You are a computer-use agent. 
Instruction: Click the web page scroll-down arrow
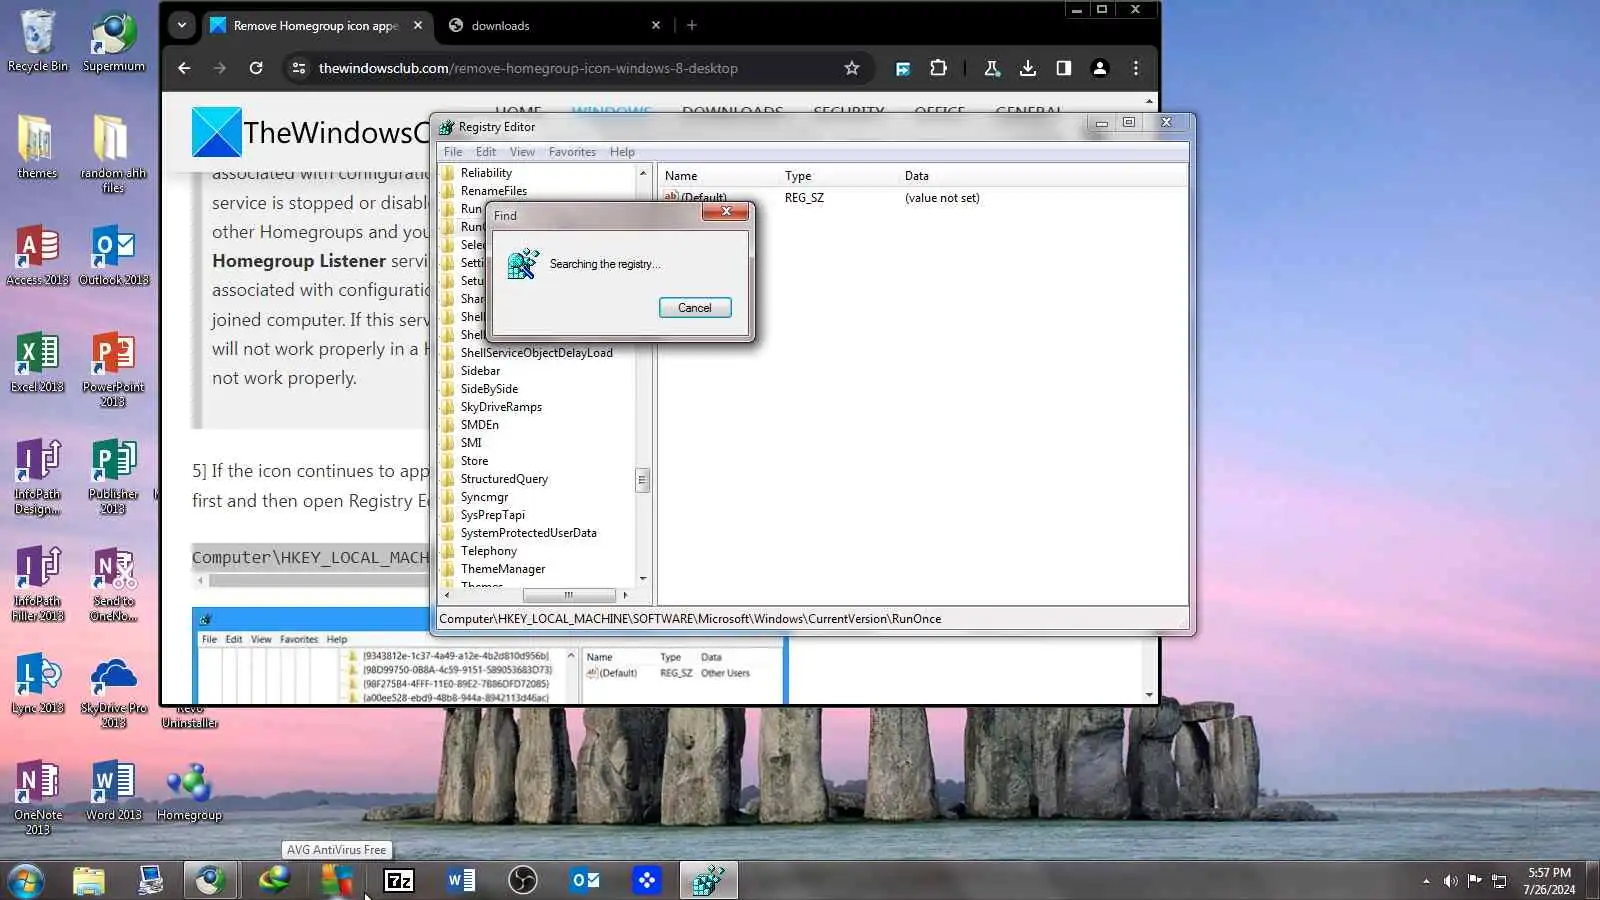click(x=1149, y=695)
